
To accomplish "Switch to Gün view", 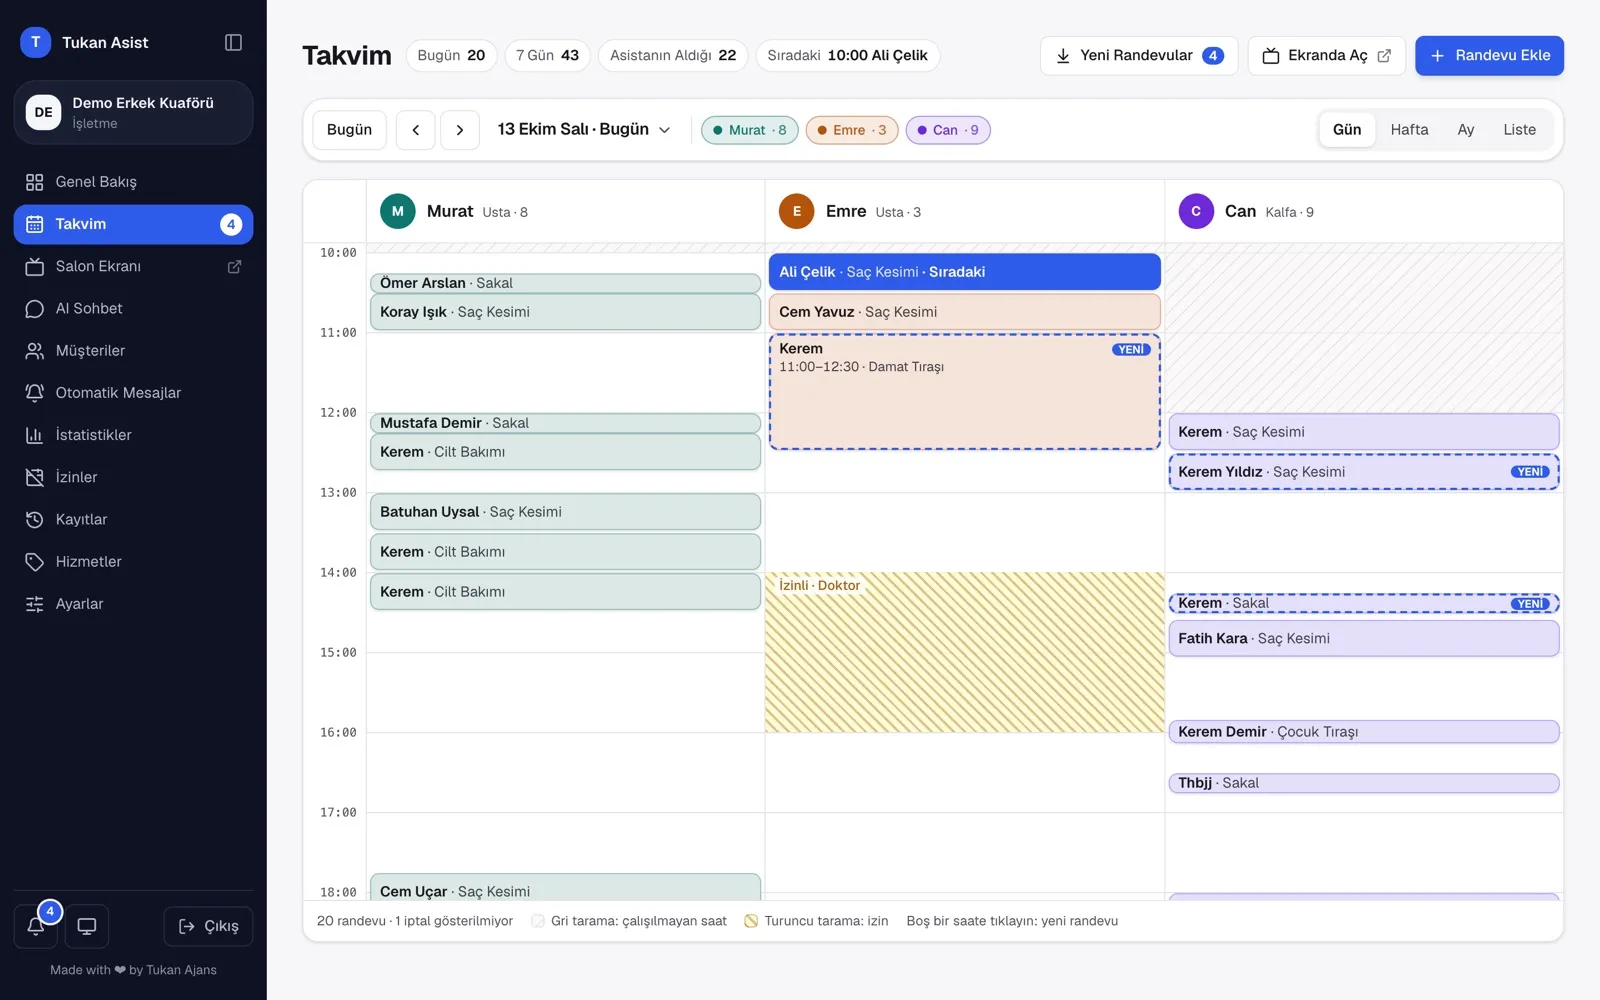I will coord(1347,130).
